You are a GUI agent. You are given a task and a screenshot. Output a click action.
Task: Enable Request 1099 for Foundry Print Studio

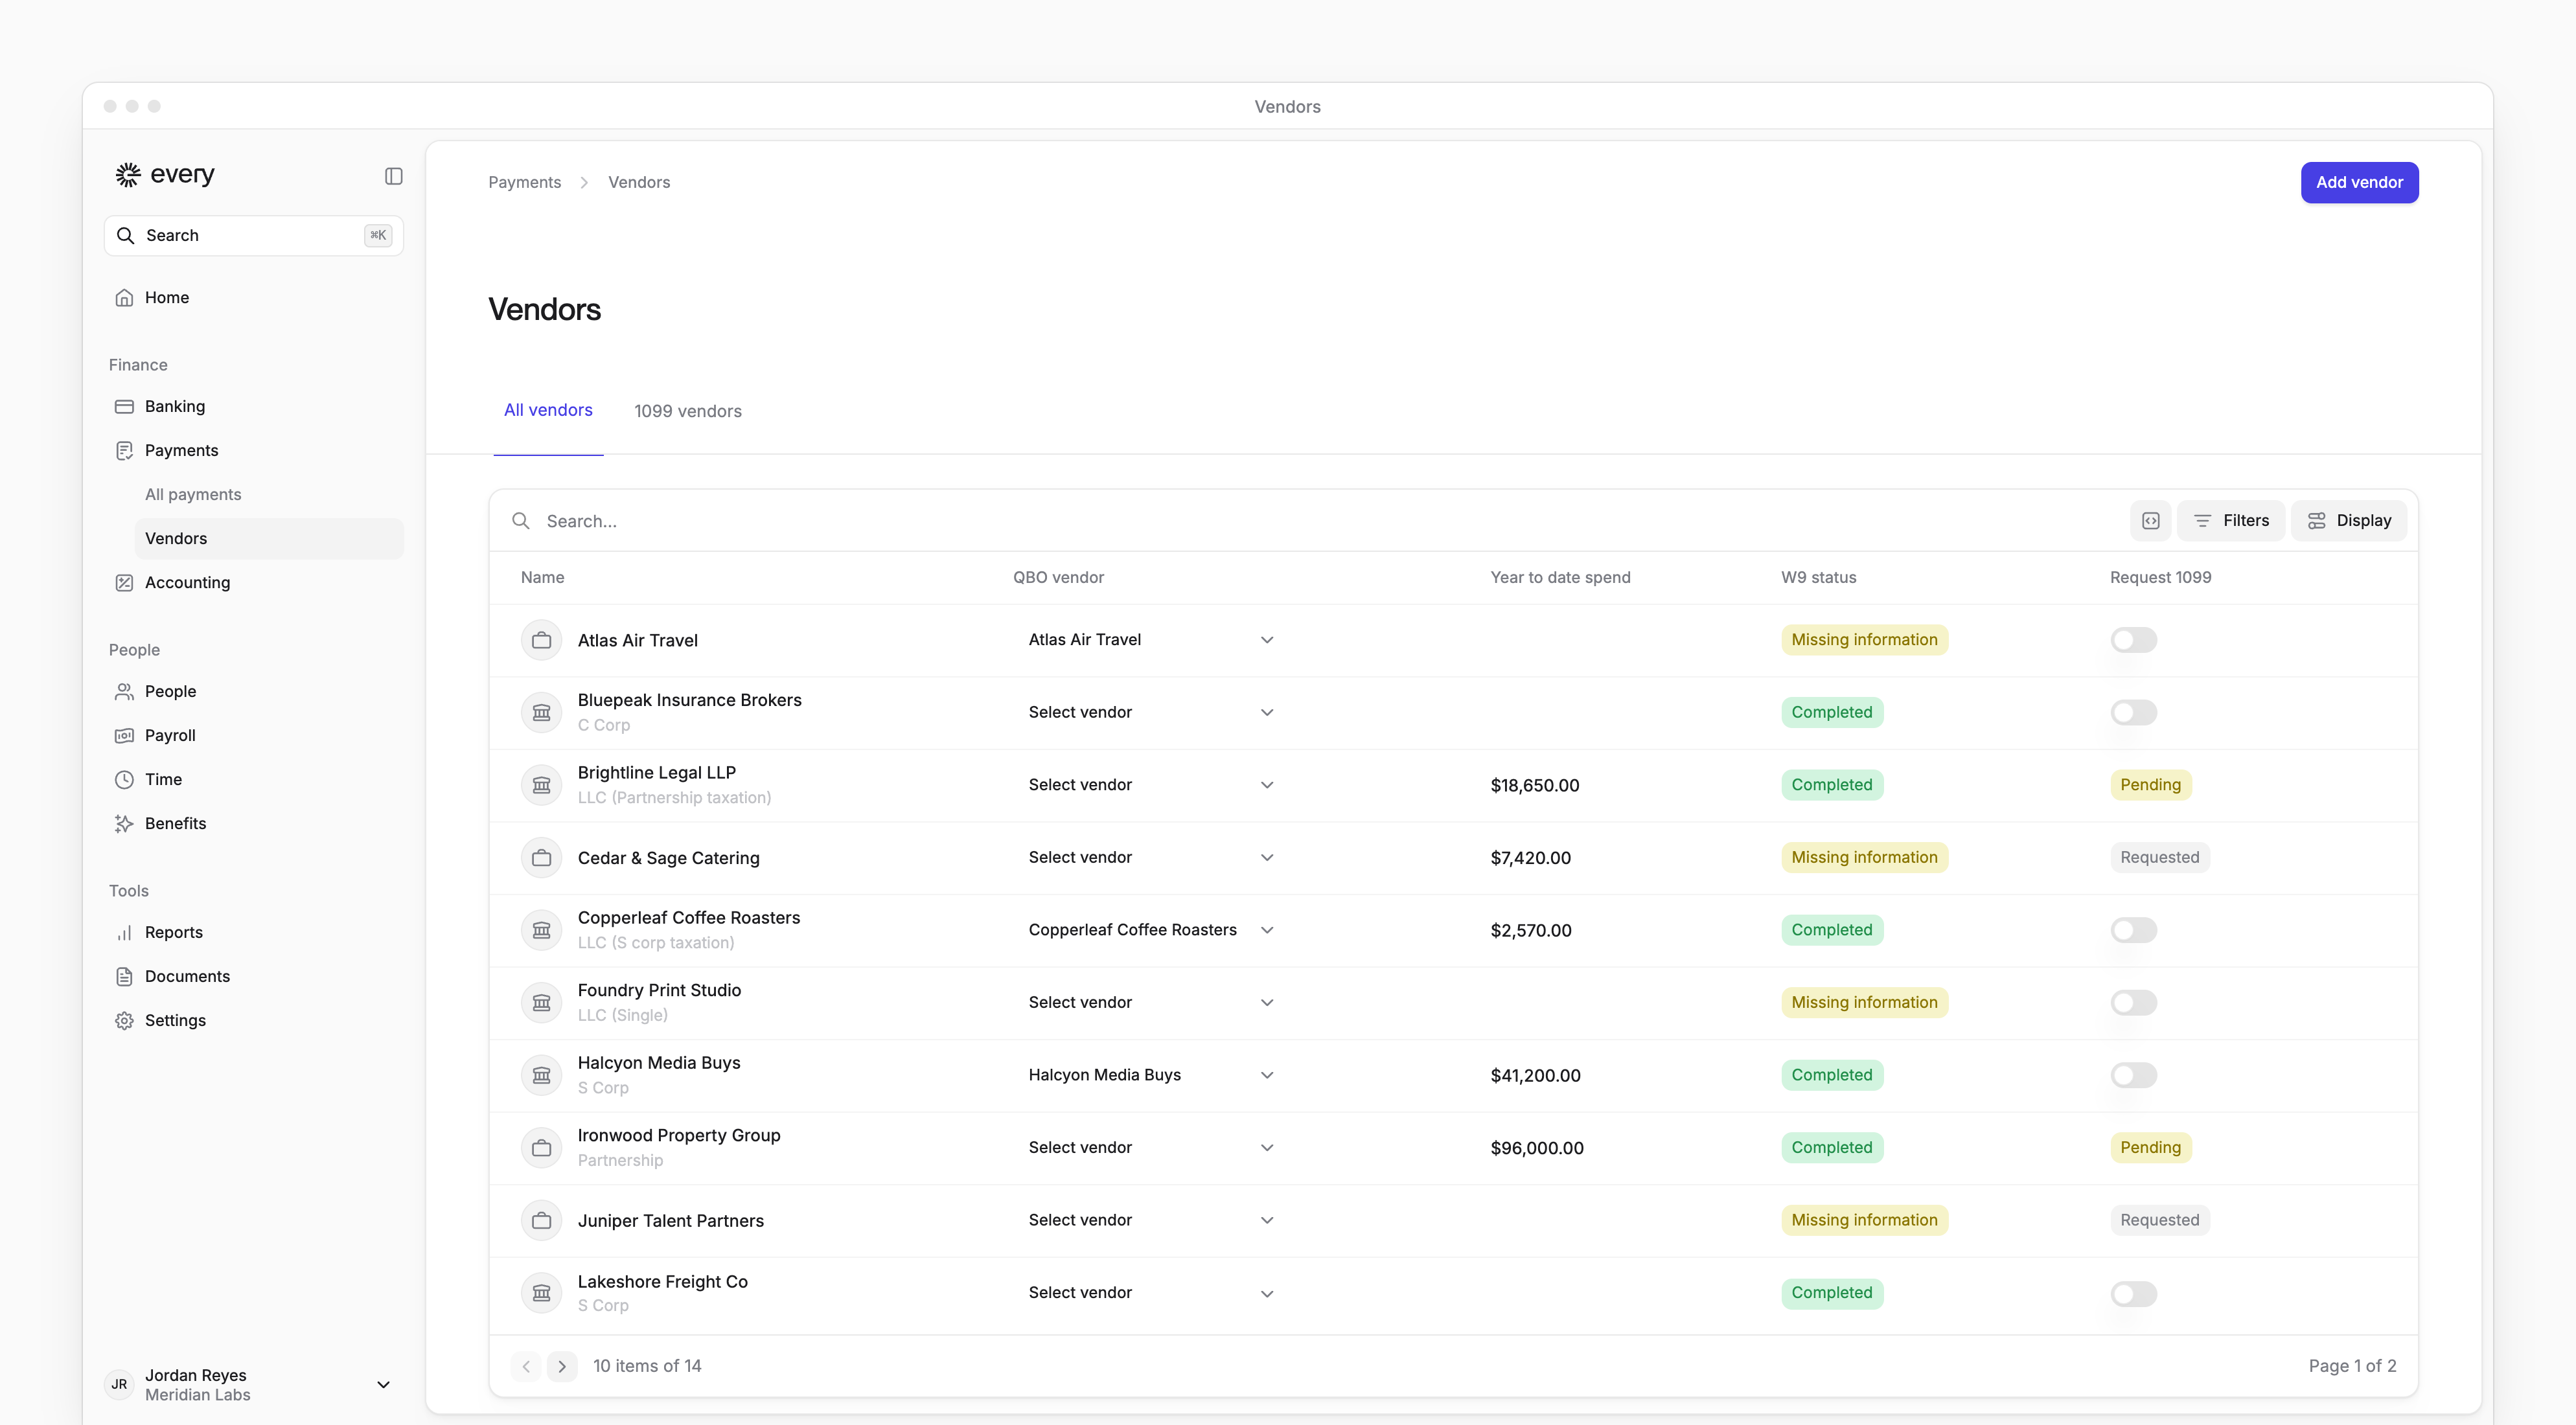(2133, 1002)
